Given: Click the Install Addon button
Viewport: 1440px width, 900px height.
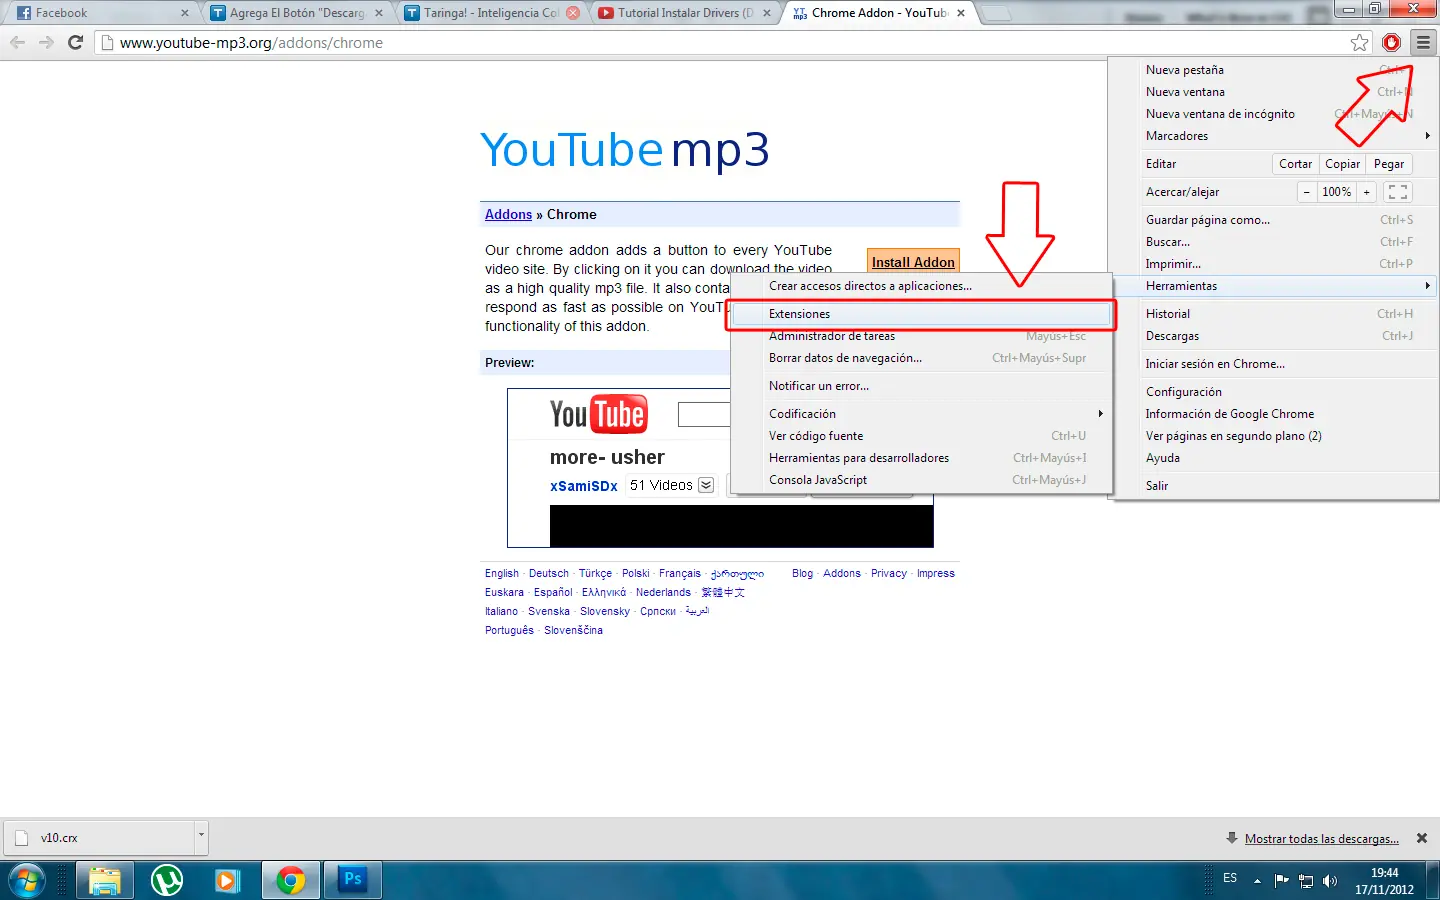Looking at the screenshot, I should coord(913,261).
